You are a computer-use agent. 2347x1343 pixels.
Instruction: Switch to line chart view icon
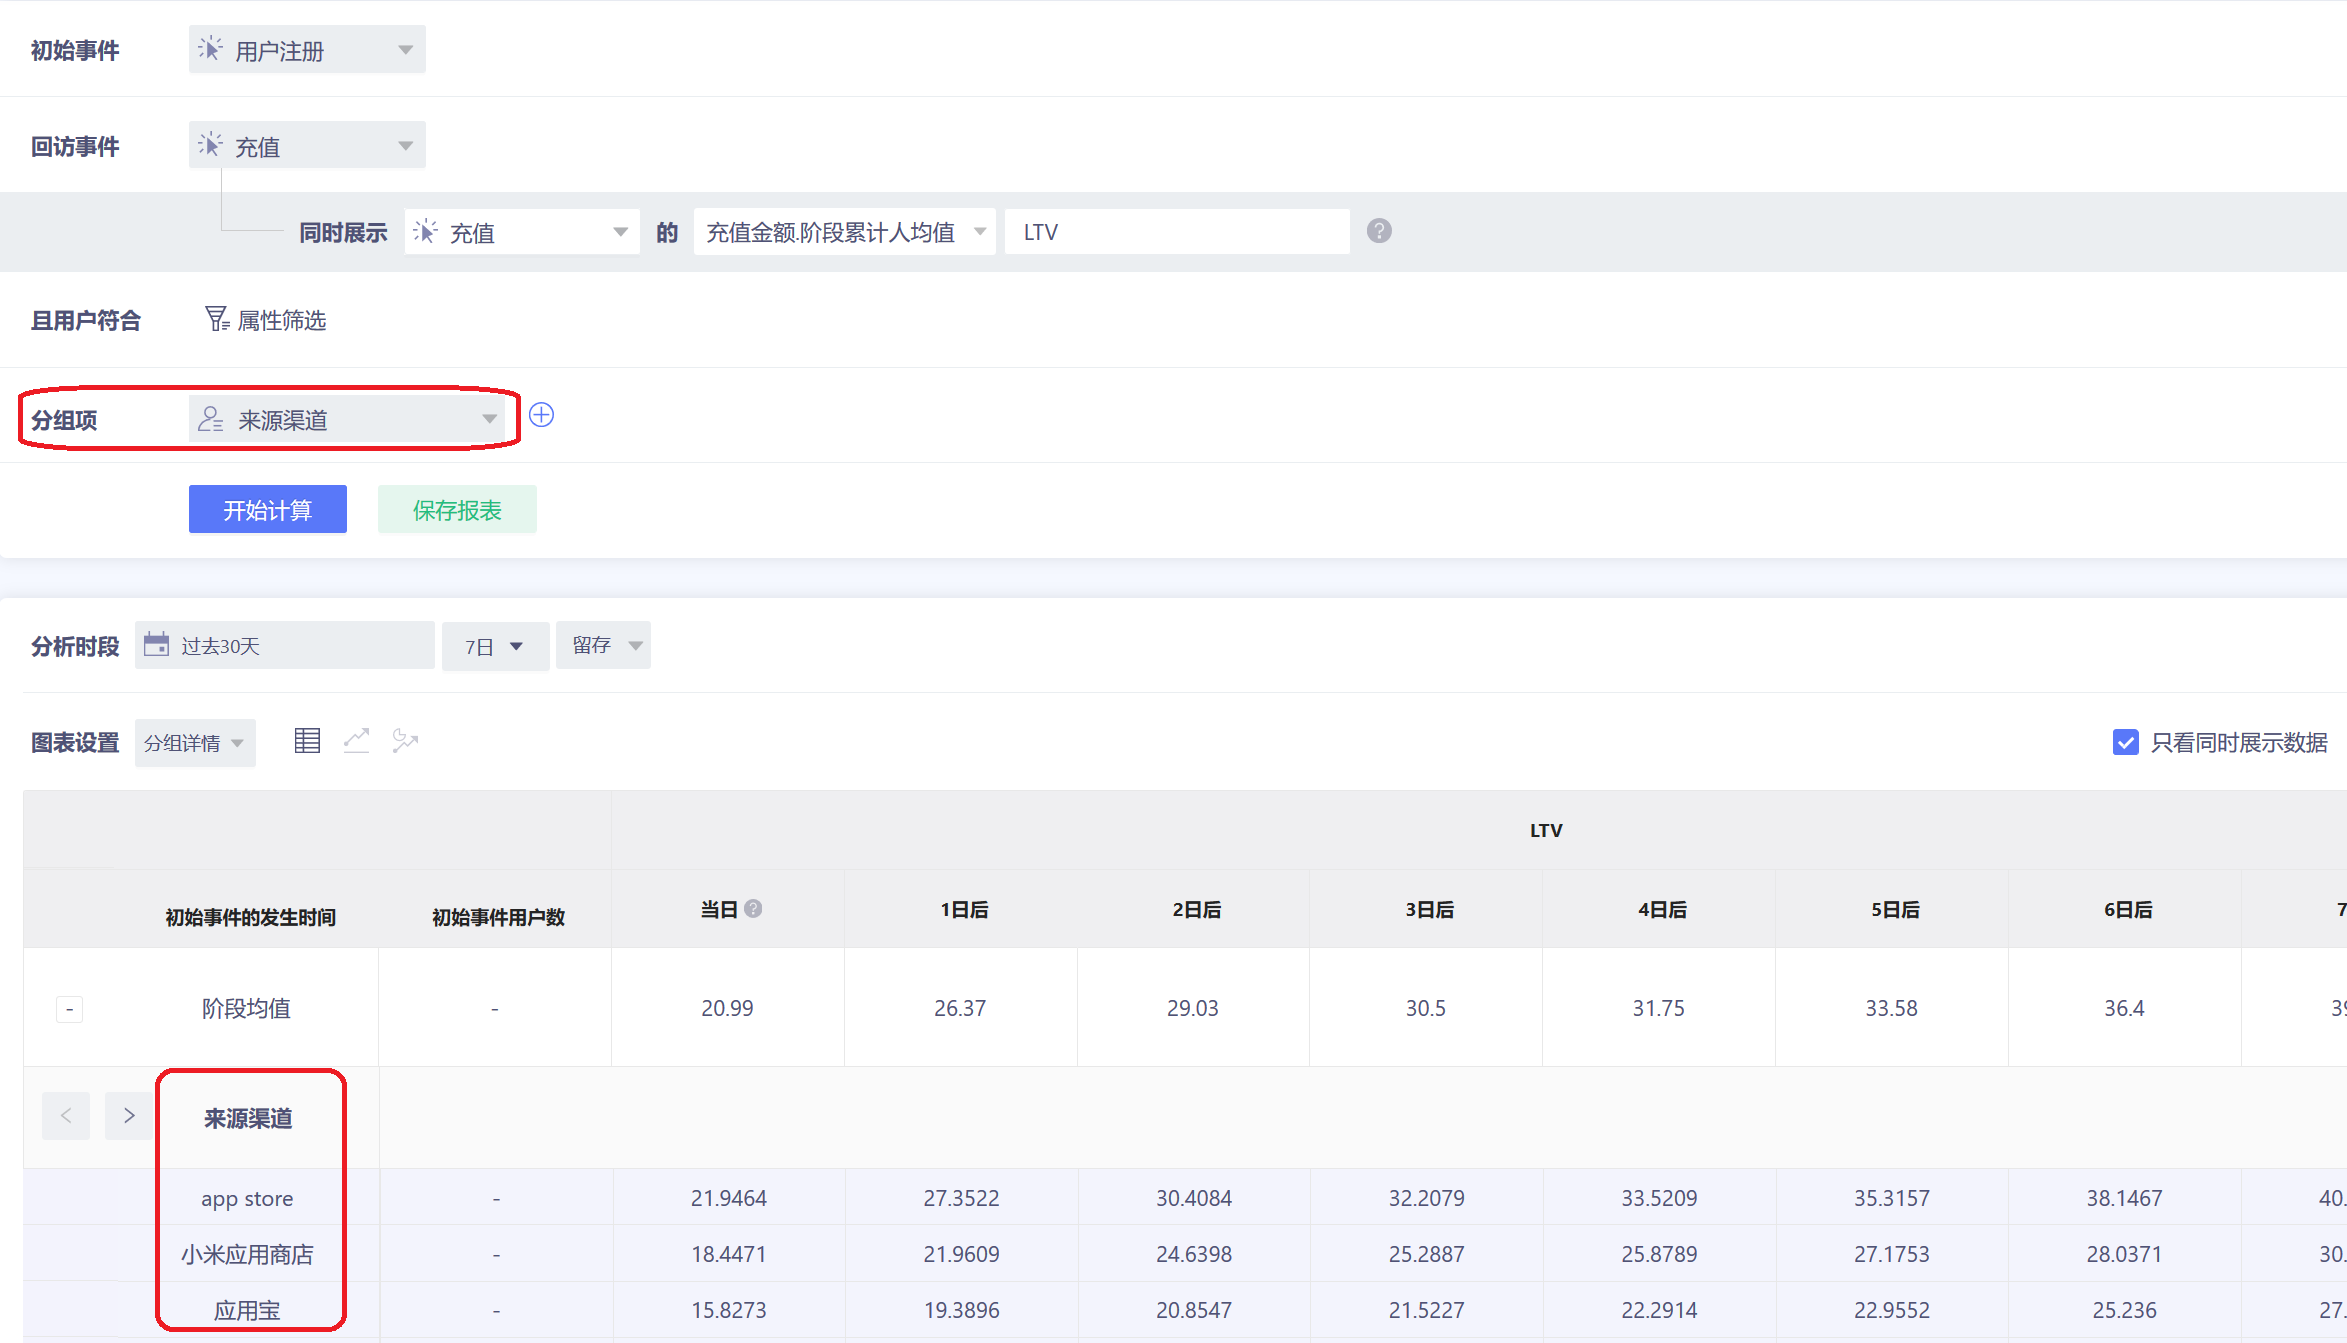point(357,741)
